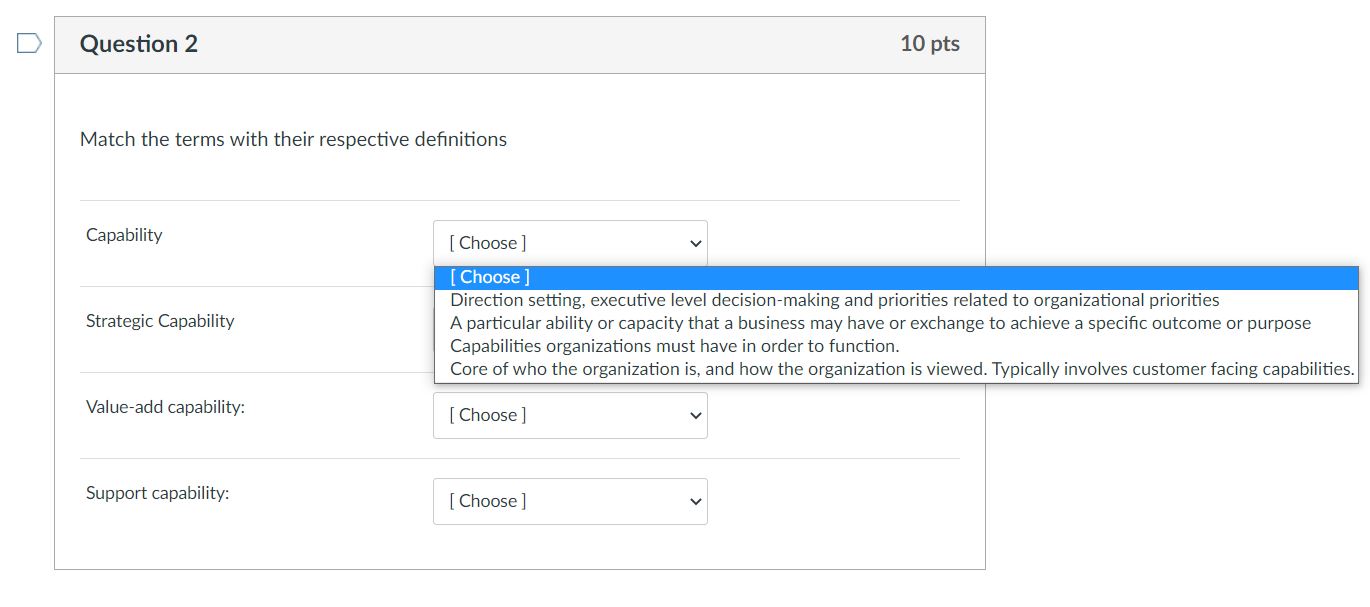Choose 'Capabilities organizations must have' option

click(x=896, y=346)
